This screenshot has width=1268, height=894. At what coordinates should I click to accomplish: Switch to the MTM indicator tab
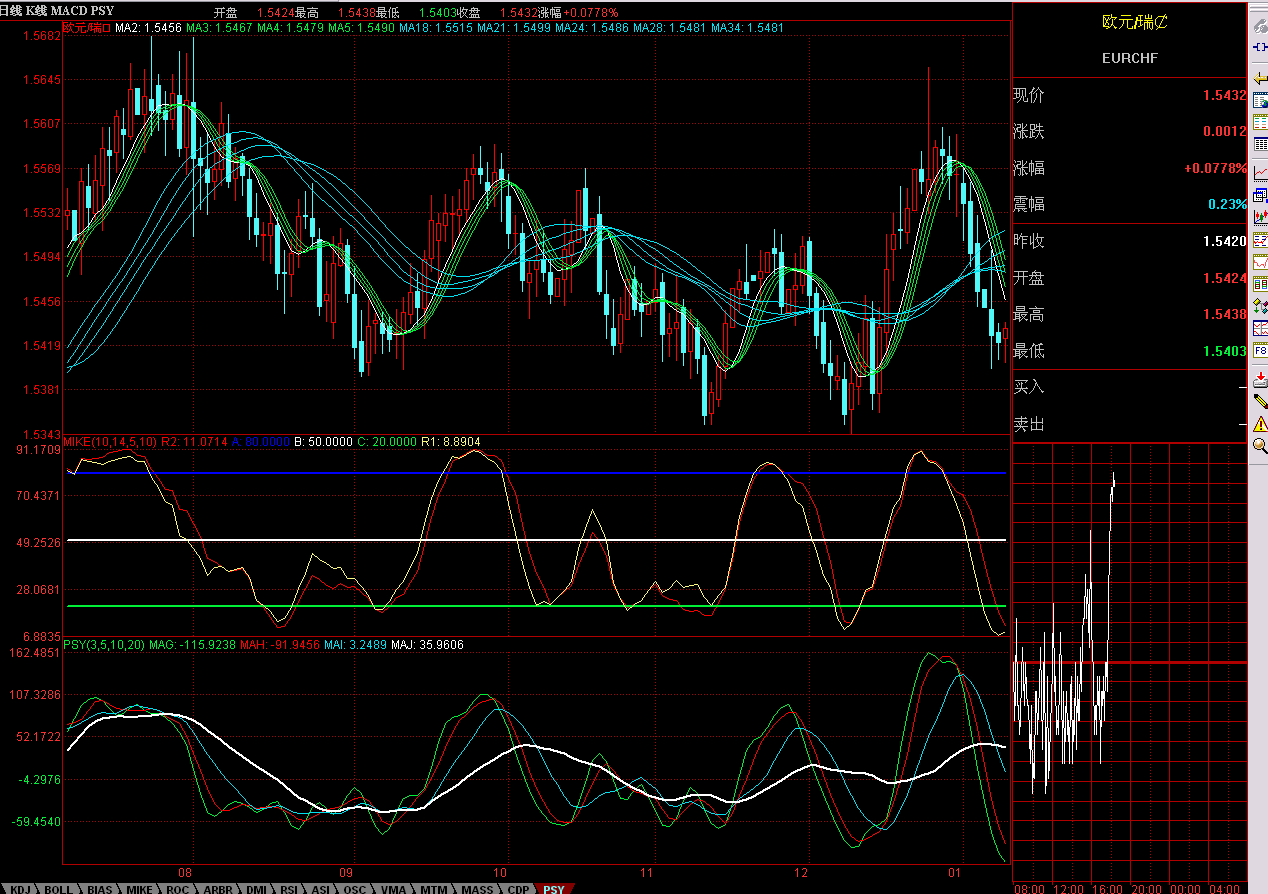coord(434,889)
